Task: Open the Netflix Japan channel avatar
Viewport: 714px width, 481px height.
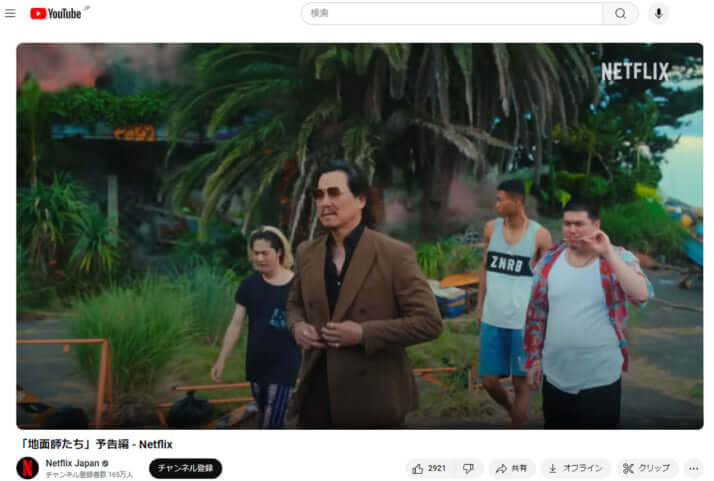Action: click(27, 468)
